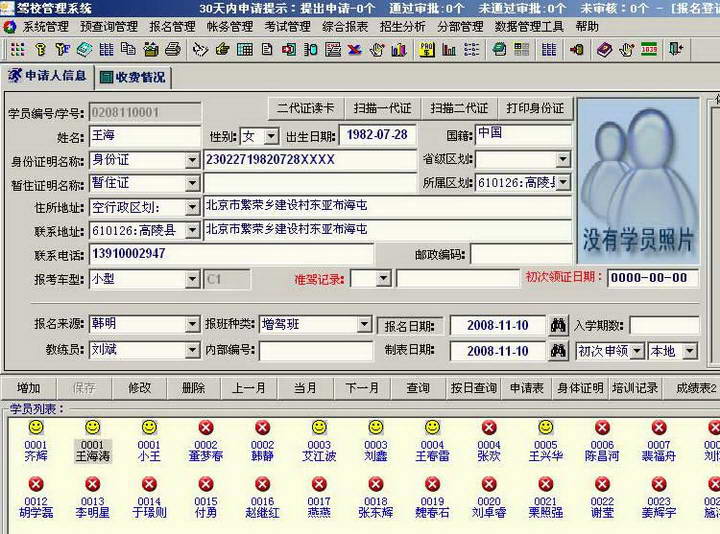Click the teal notepad toolbar icon

[499, 49]
